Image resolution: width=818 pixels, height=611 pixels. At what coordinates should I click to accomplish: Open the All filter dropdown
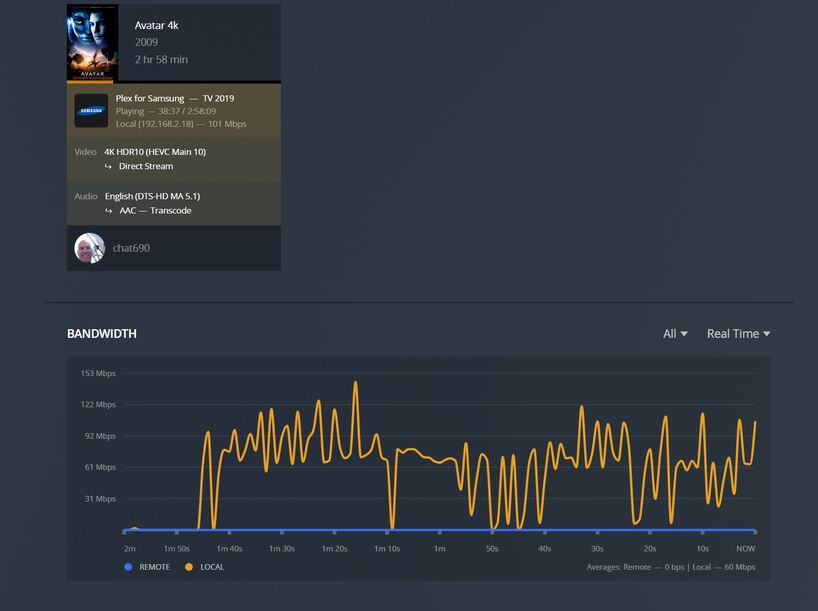click(675, 334)
